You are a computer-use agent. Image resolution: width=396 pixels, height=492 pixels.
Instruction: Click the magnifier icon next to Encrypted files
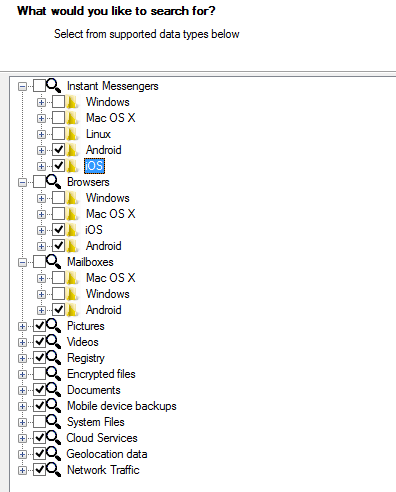(53, 374)
